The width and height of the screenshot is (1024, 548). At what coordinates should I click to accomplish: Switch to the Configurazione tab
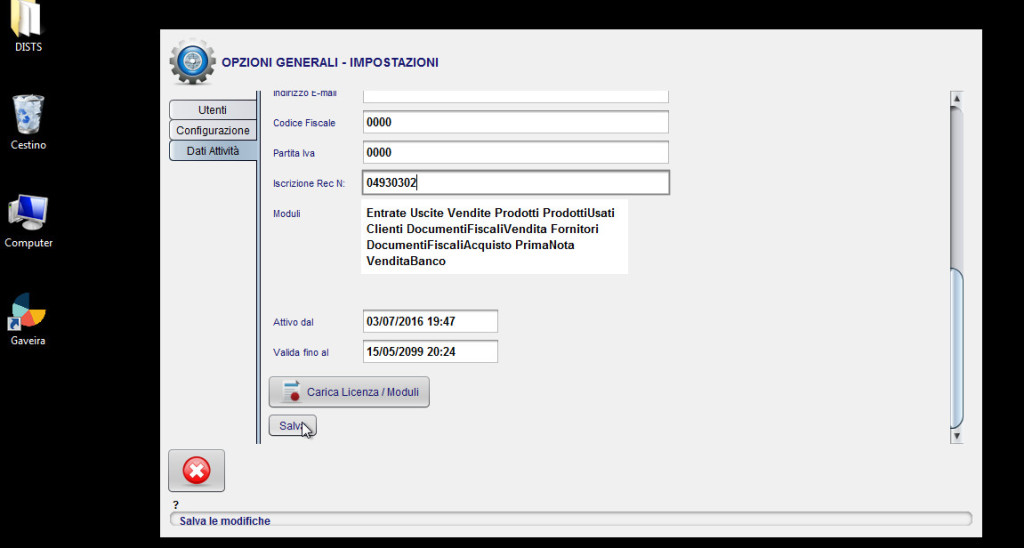pos(212,130)
